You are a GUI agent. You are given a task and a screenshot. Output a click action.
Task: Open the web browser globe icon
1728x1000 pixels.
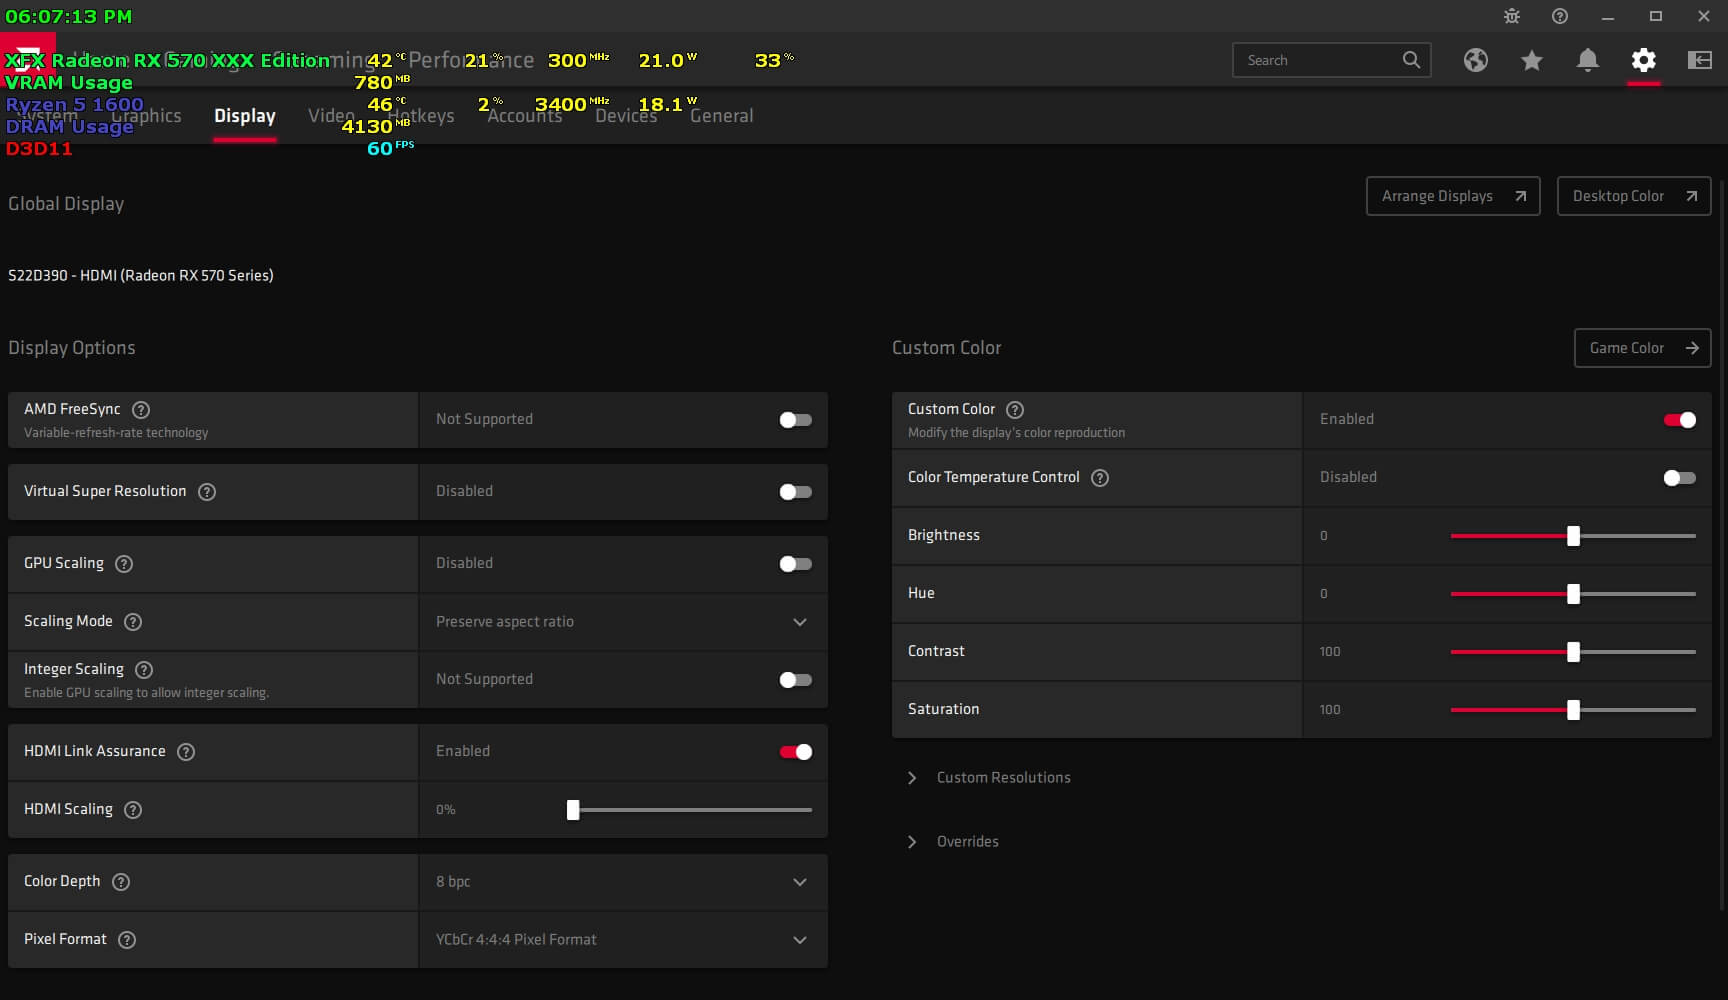pos(1475,60)
